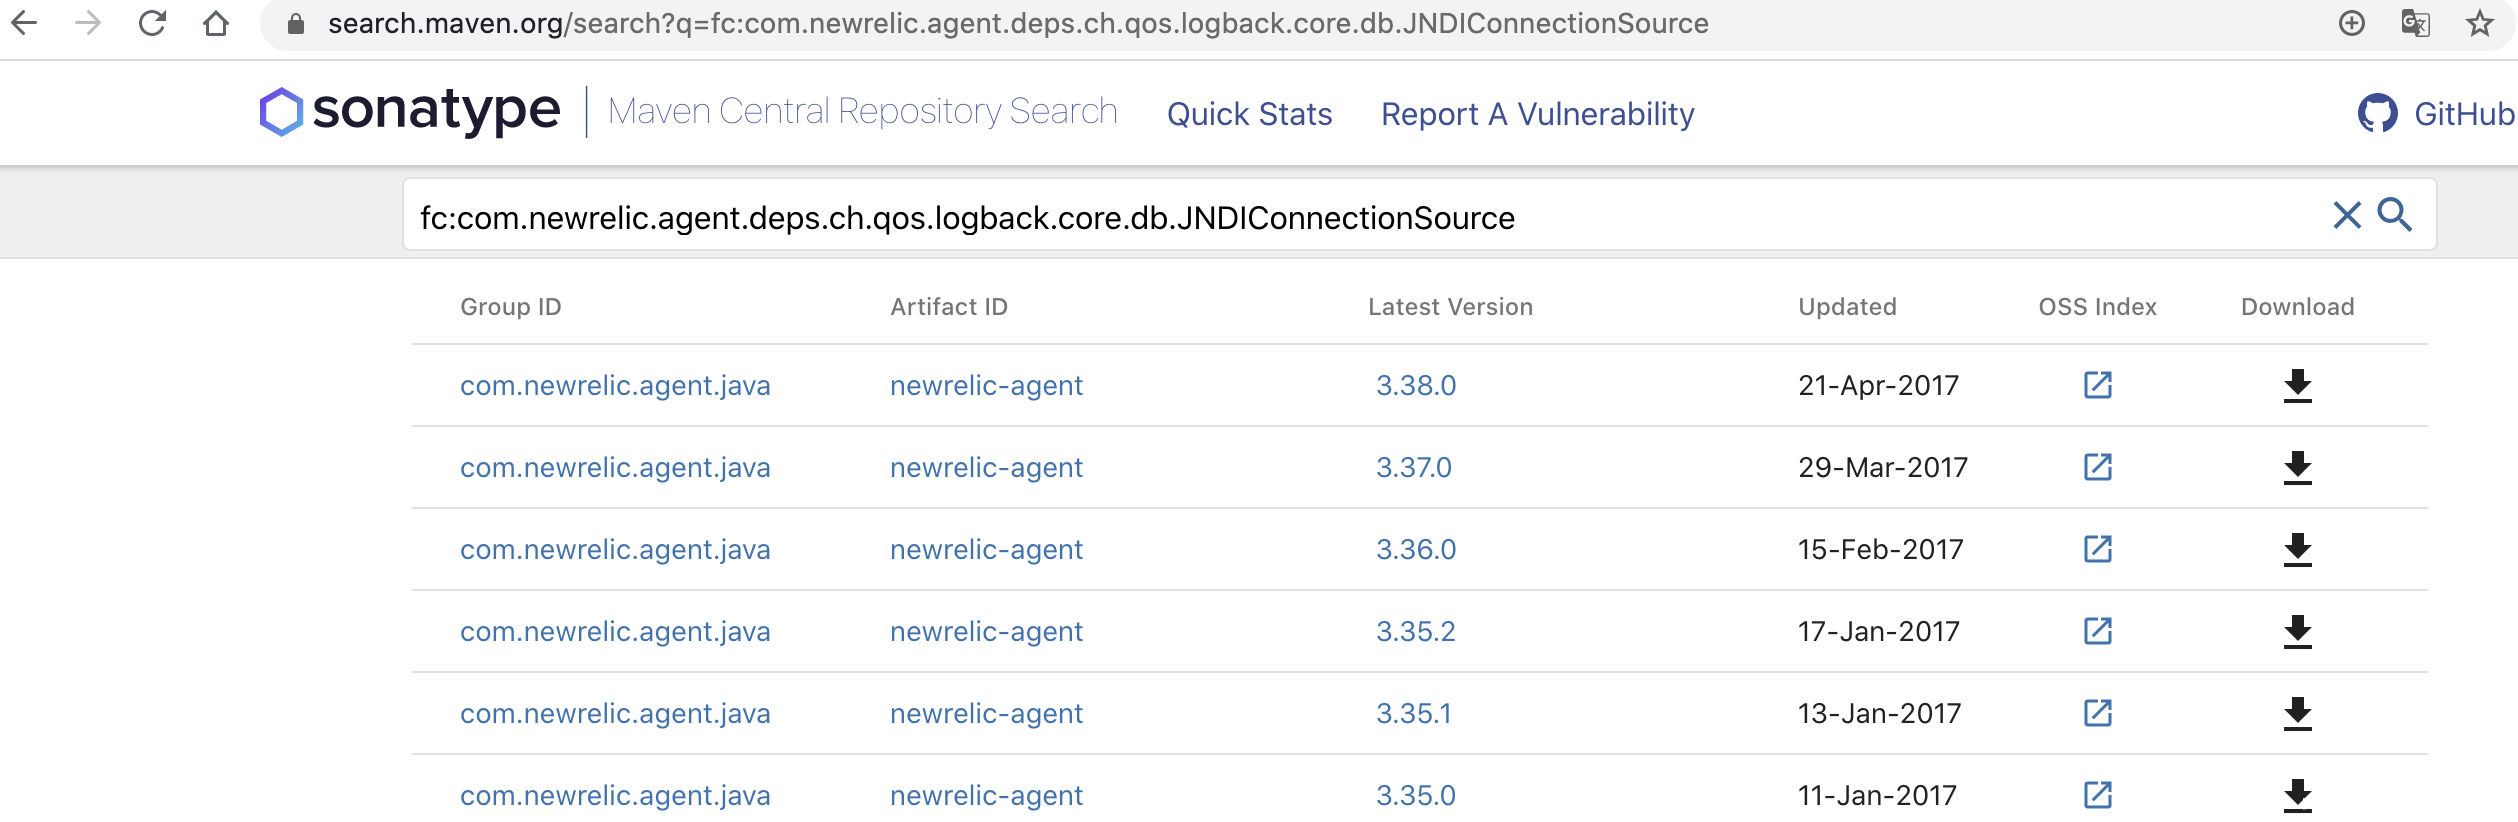Bookmark this page with the star icon

tap(2479, 23)
